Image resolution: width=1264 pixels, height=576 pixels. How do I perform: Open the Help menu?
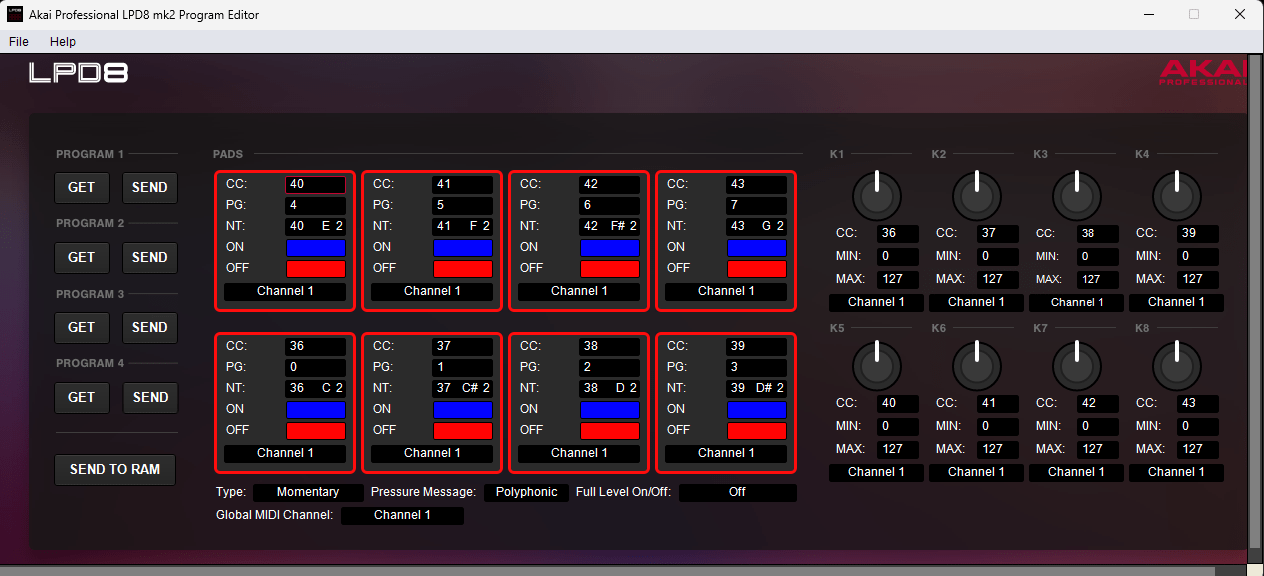point(62,41)
